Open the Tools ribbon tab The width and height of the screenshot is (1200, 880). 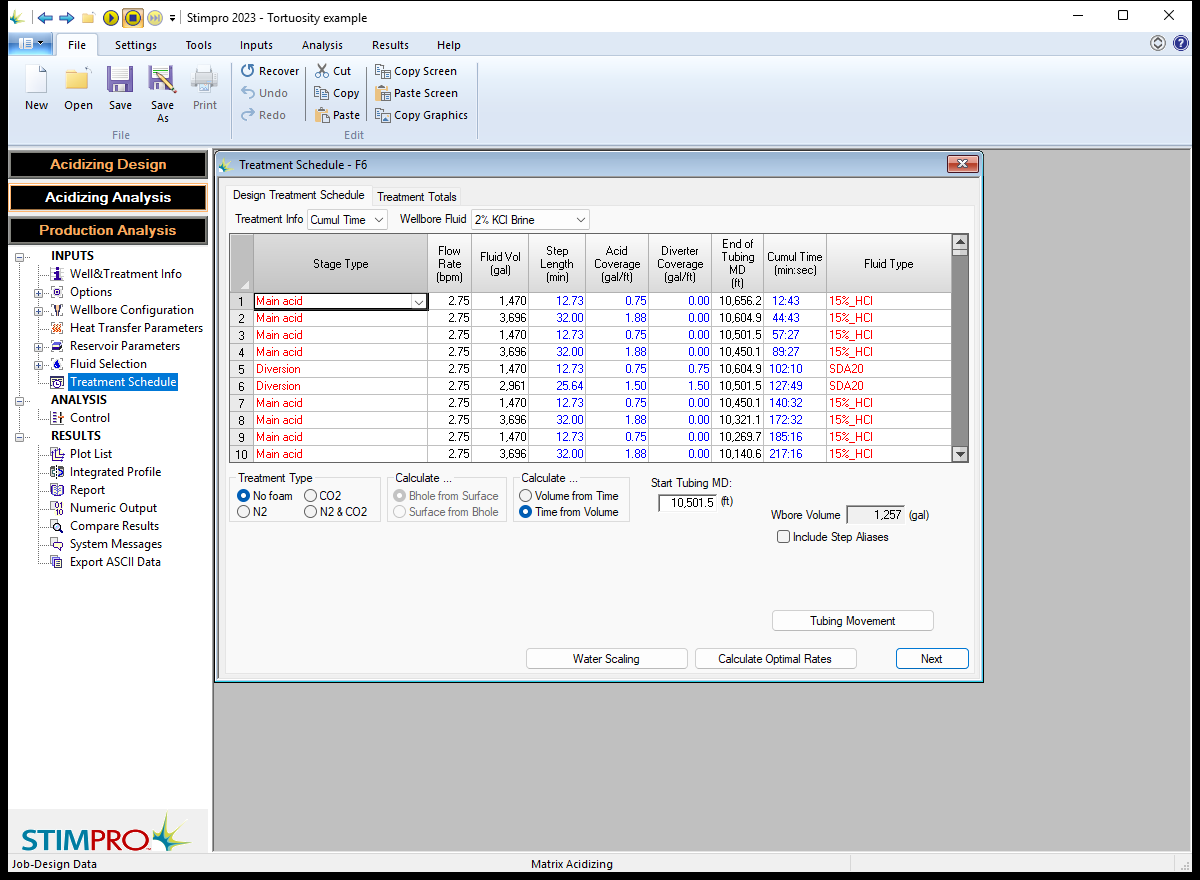(x=198, y=45)
